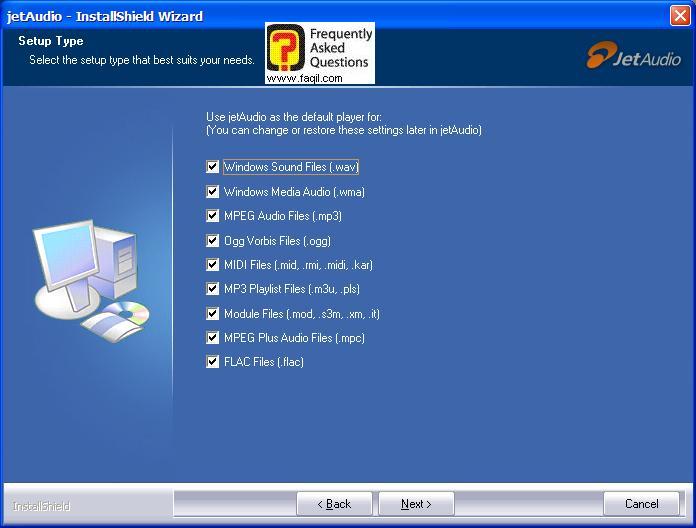Image resolution: width=696 pixels, height=528 pixels.
Task: Cancel the jetAudio installation
Action: coord(641,504)
